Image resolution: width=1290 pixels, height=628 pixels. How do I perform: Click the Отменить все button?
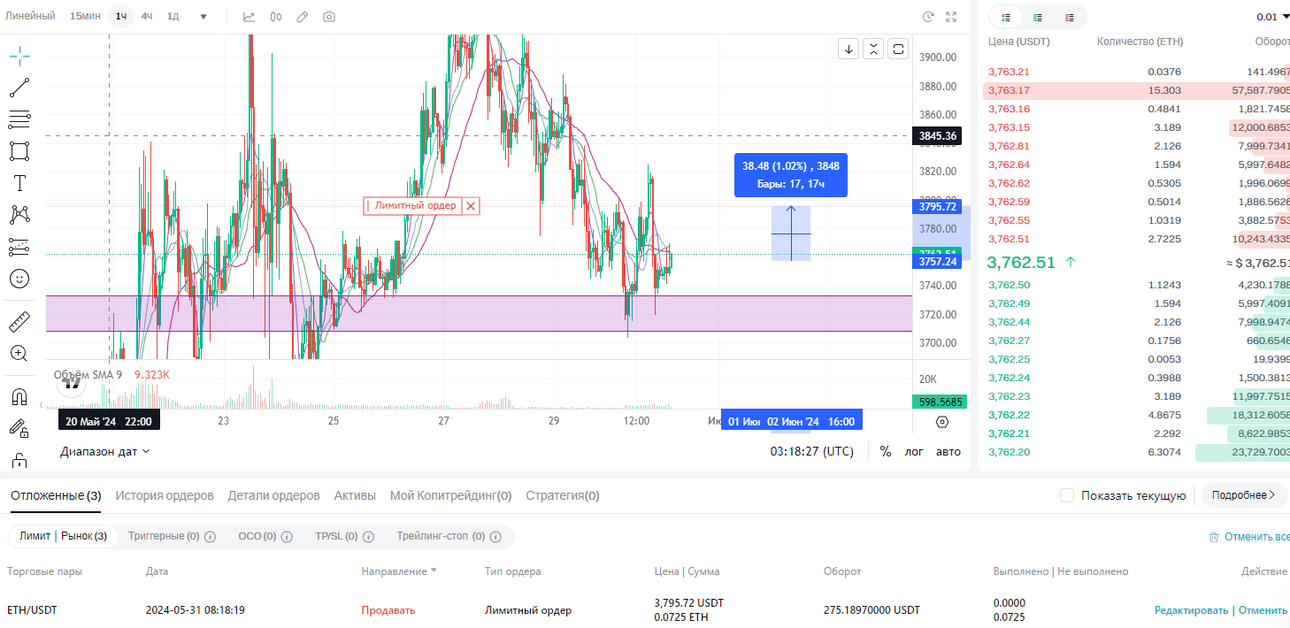[x=1249, y=537]
